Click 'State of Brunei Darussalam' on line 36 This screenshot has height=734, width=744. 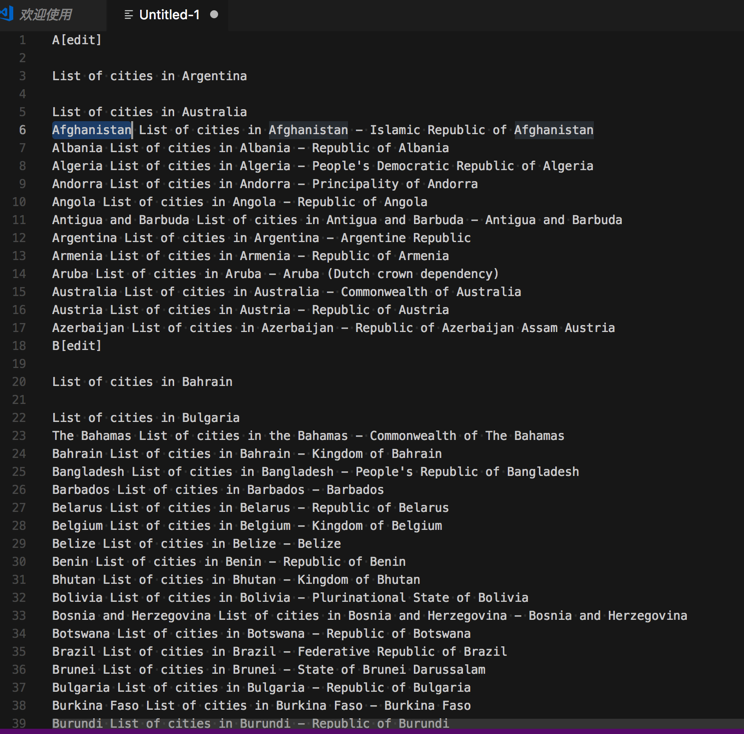tap(391, 670)
